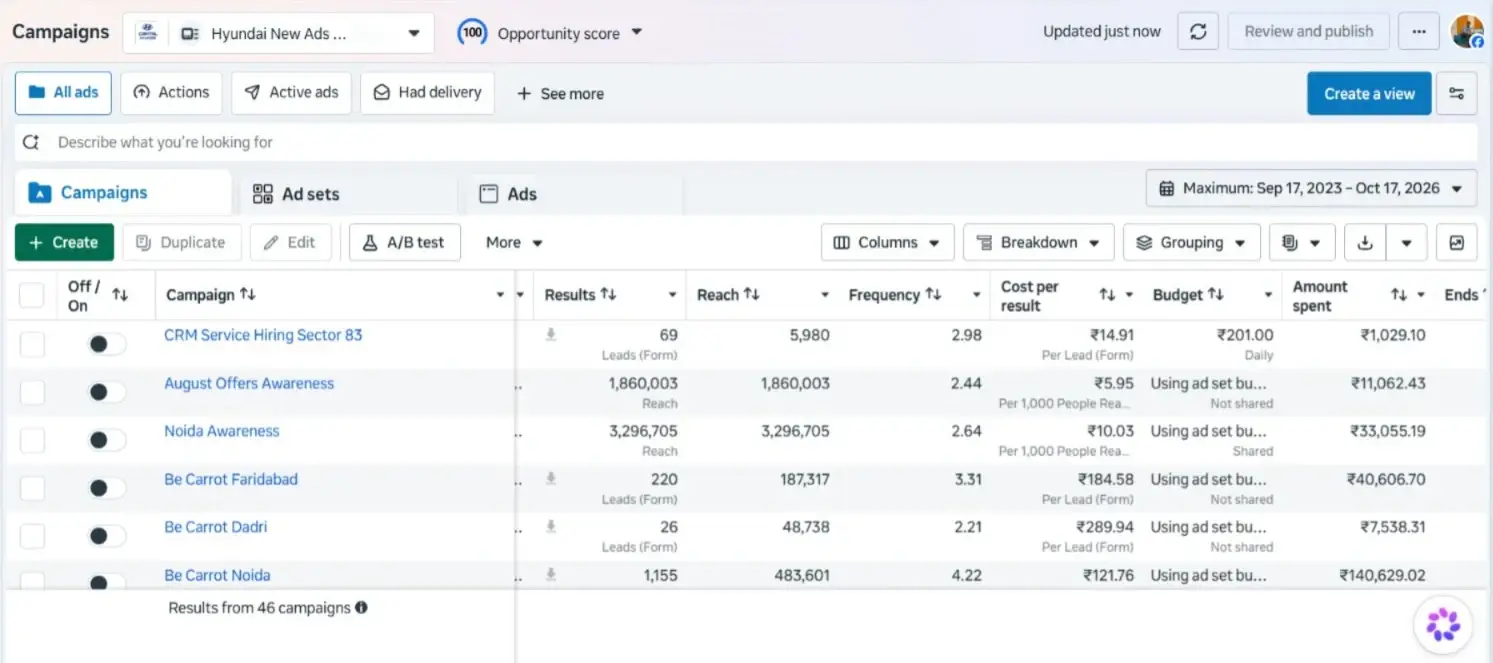Sort by Reach column arrows

point(752,295)
